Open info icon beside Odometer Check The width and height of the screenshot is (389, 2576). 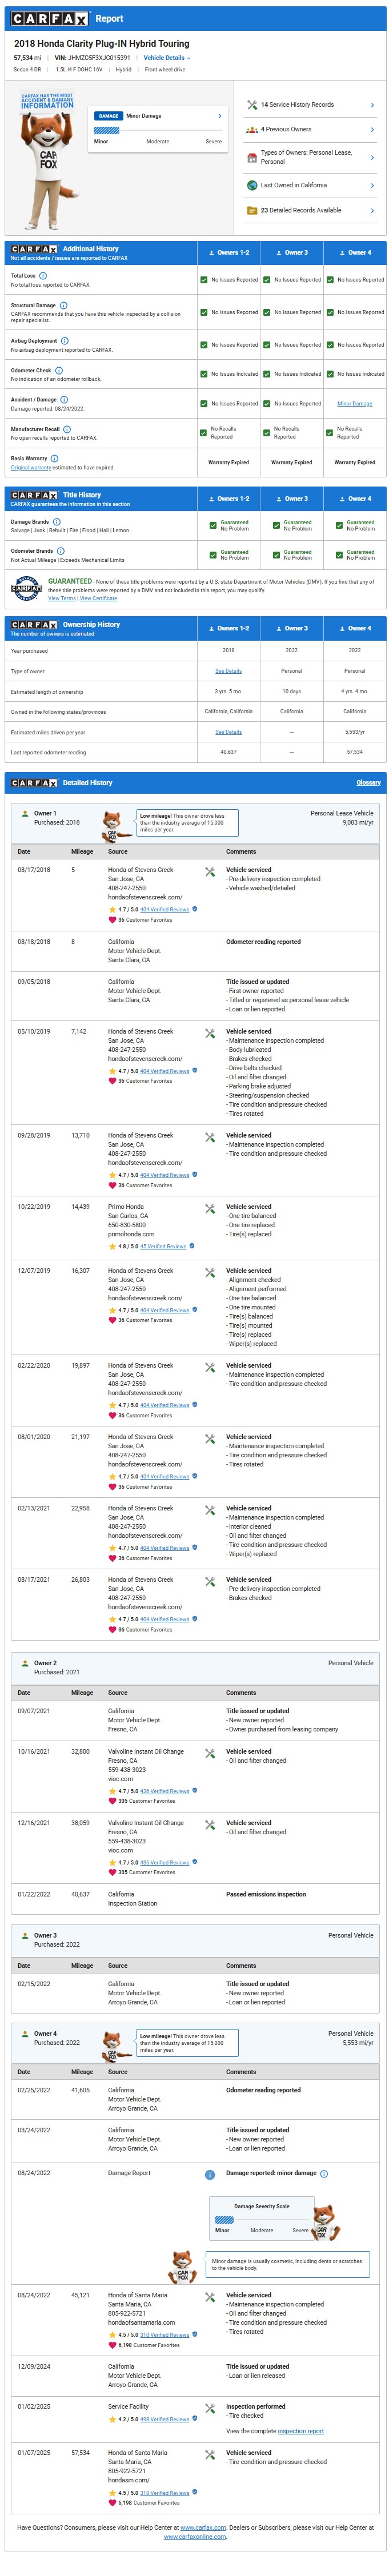click(x=59, y=370)
